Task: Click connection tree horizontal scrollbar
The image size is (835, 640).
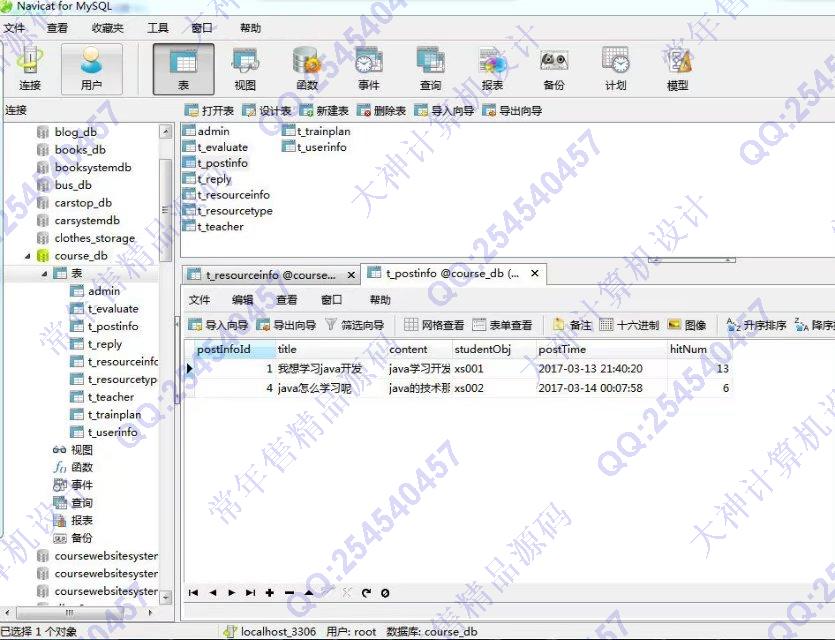Action: click(x=69, y=612)
